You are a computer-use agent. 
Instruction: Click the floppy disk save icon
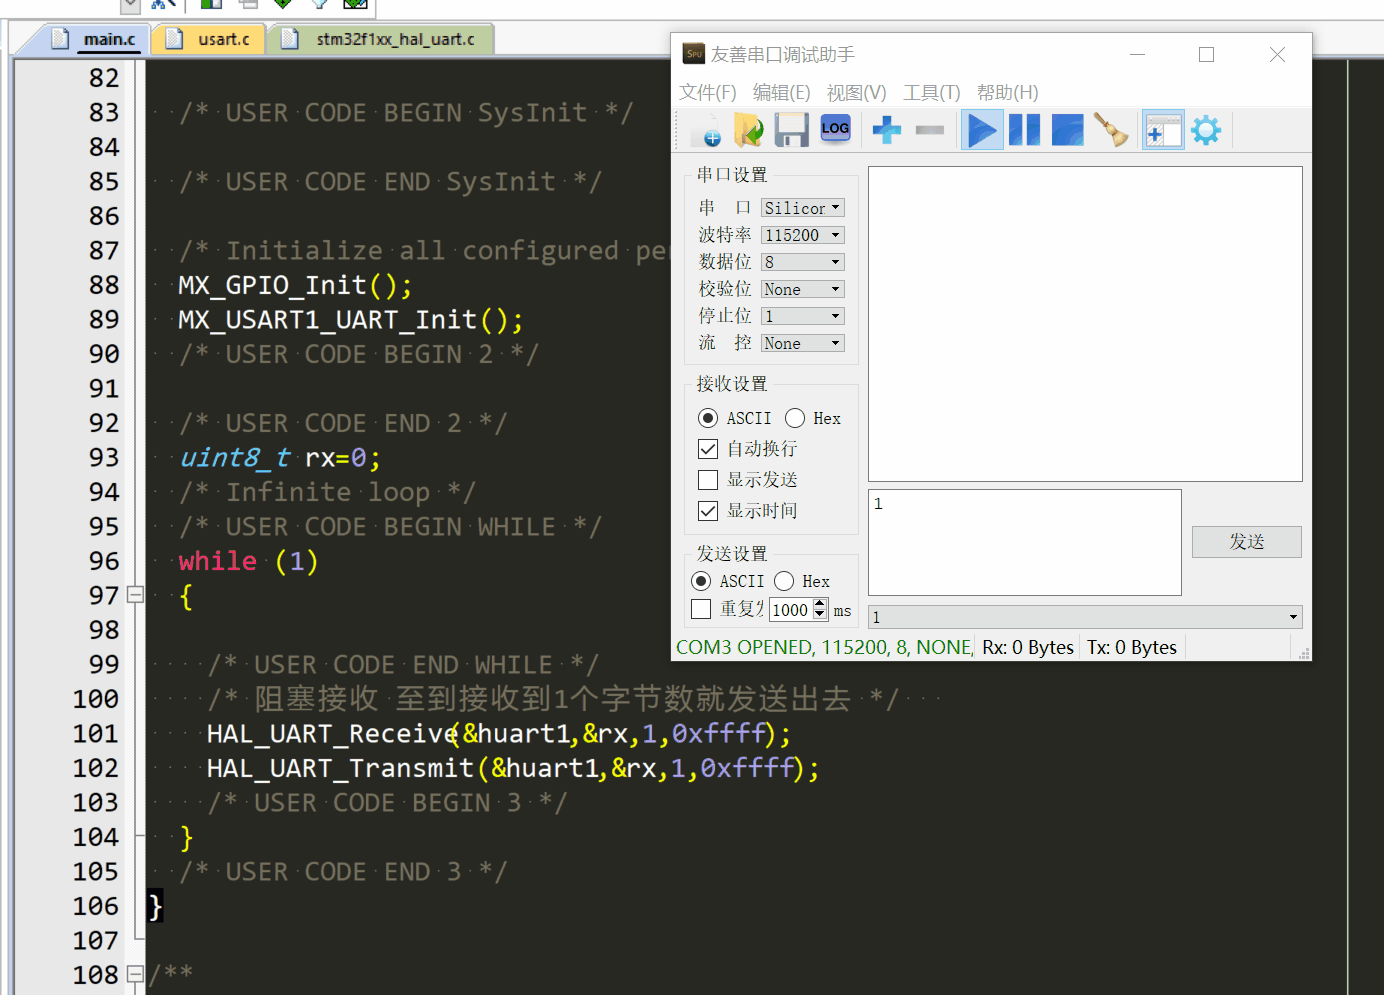791,130
